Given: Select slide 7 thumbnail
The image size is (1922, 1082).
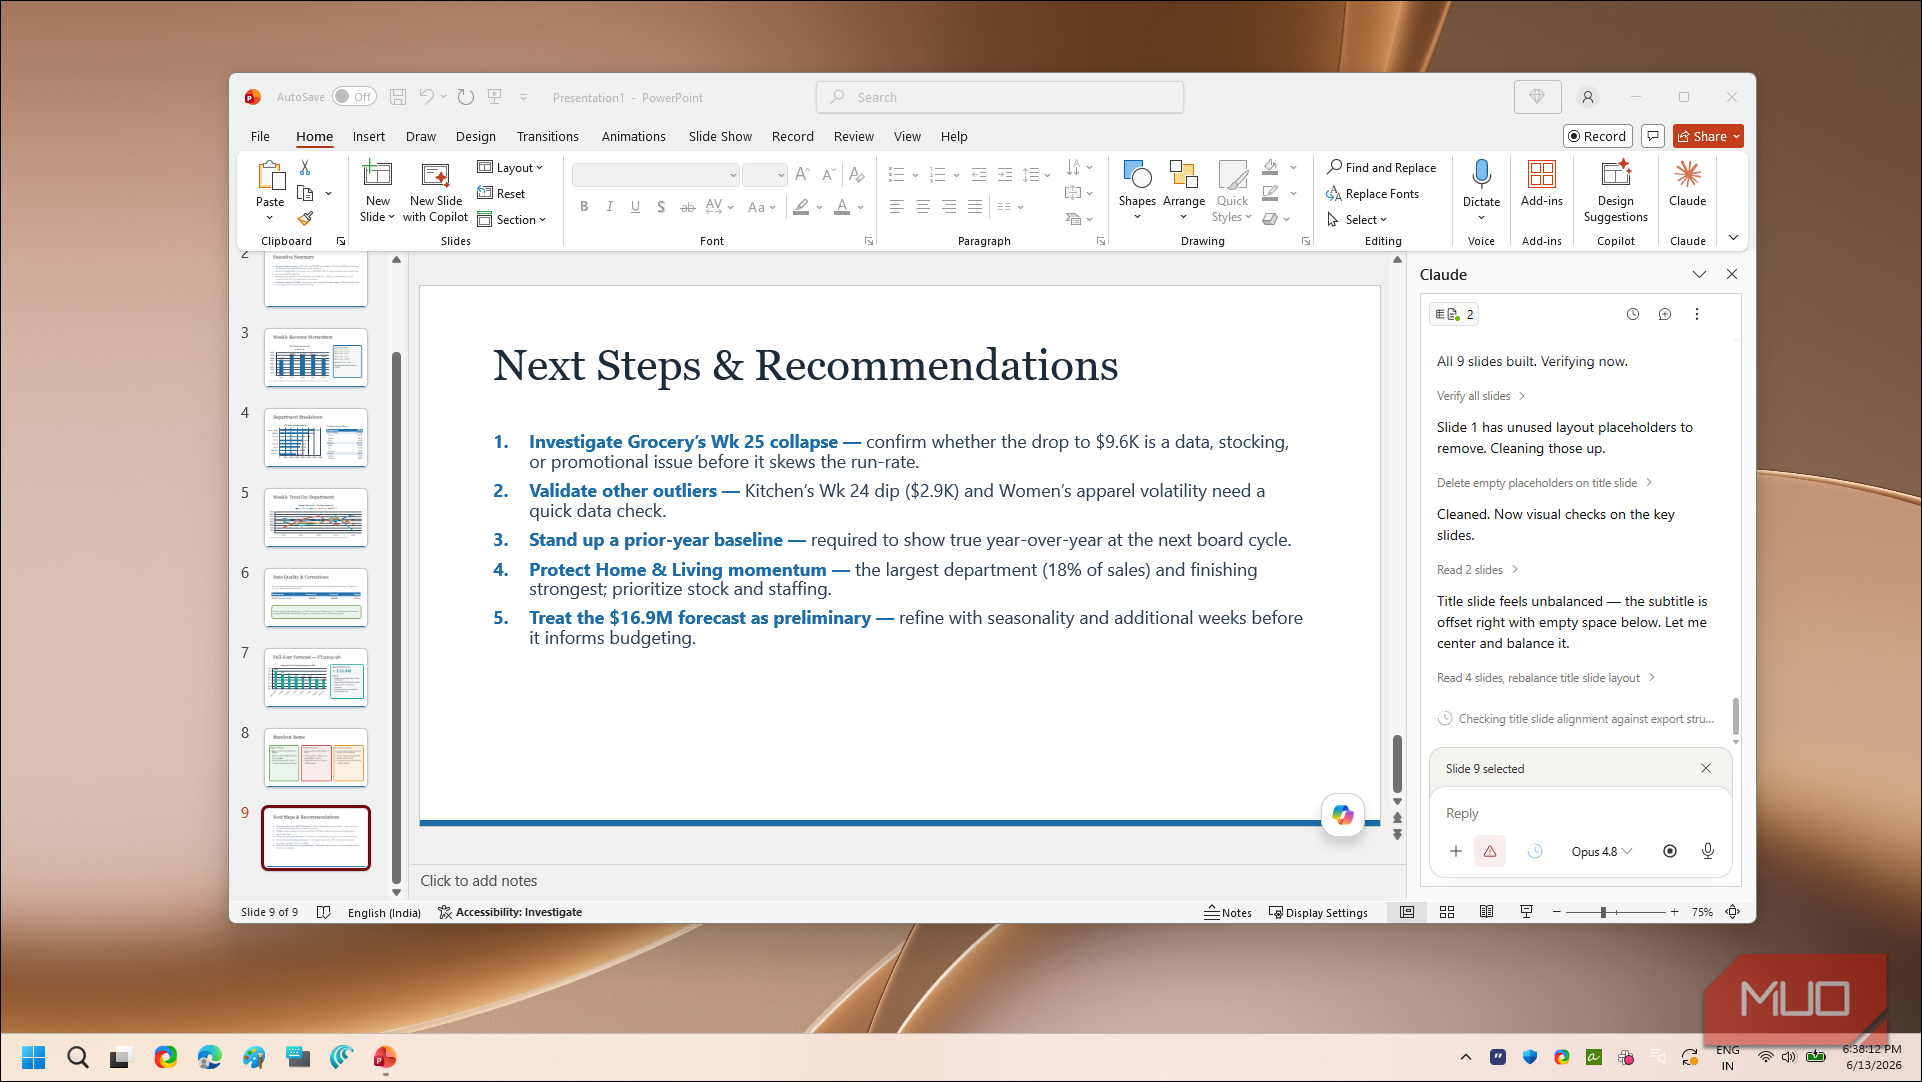Looking at the screenshot, I should pos(316,677).
